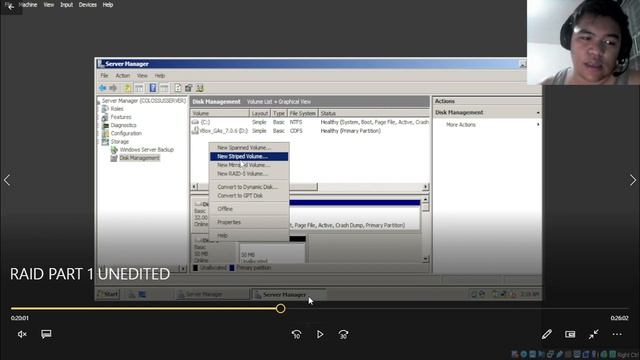Screen dimensions: 640x360
Task: Open the pencil edit tool
Action: 547,334
